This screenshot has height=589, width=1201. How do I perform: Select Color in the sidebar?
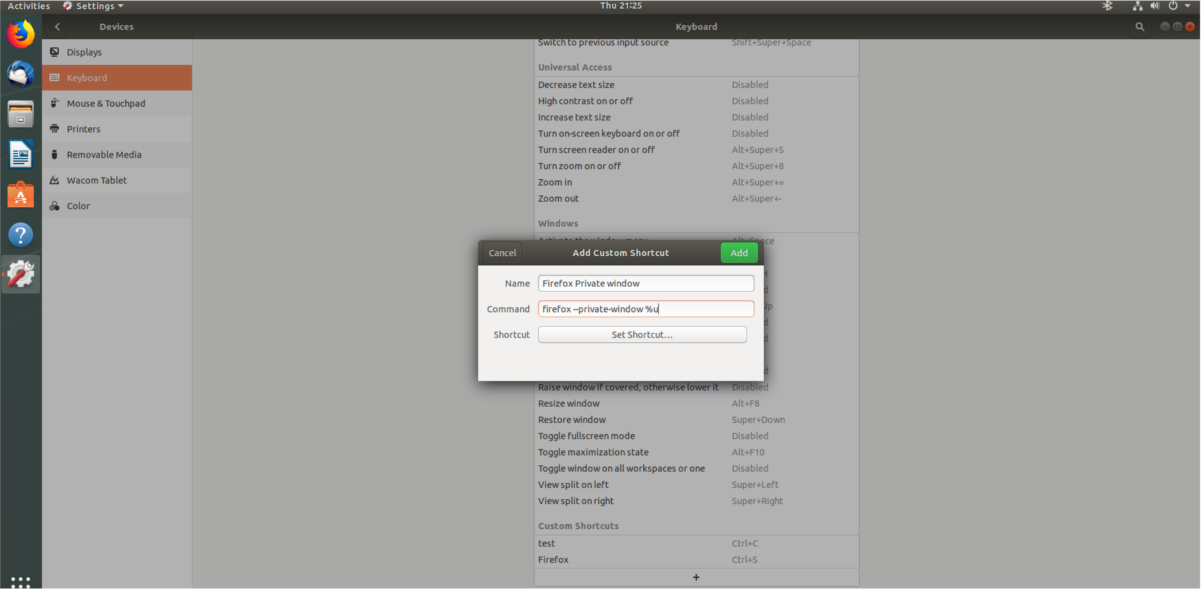[x=117, y=206]
